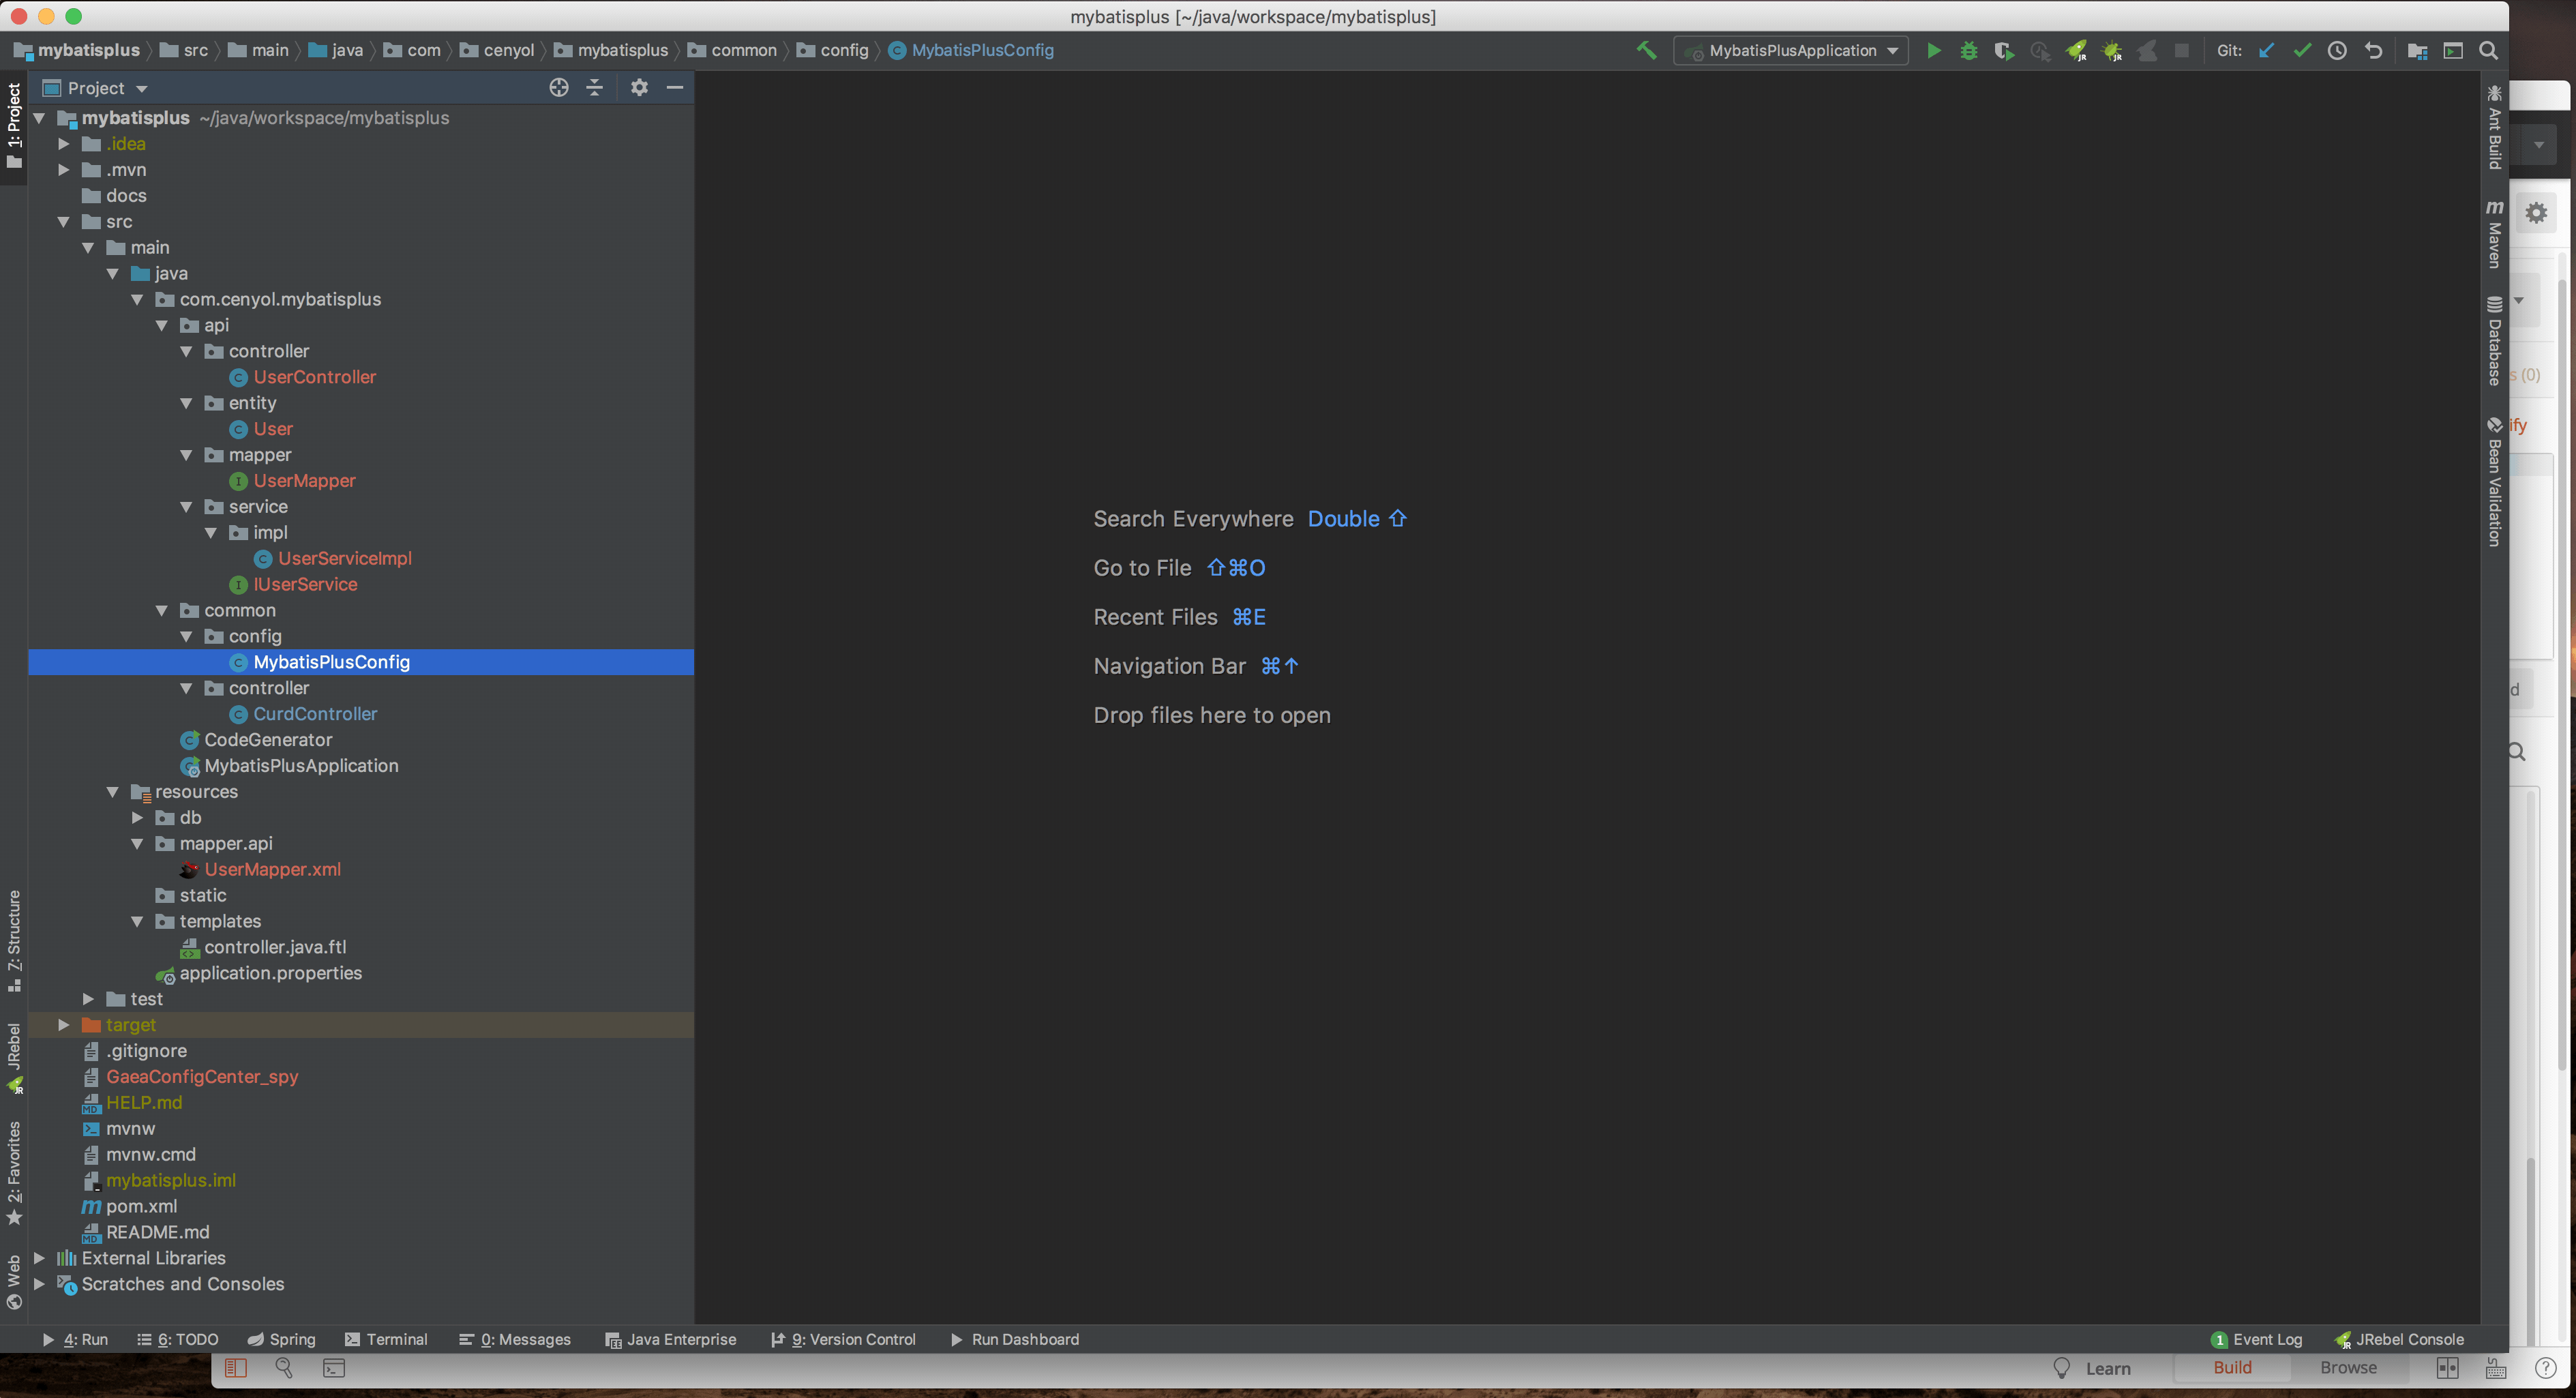The image size is (2576, 1398).
Task: Expand the target folder
Action: (63, 1025)
